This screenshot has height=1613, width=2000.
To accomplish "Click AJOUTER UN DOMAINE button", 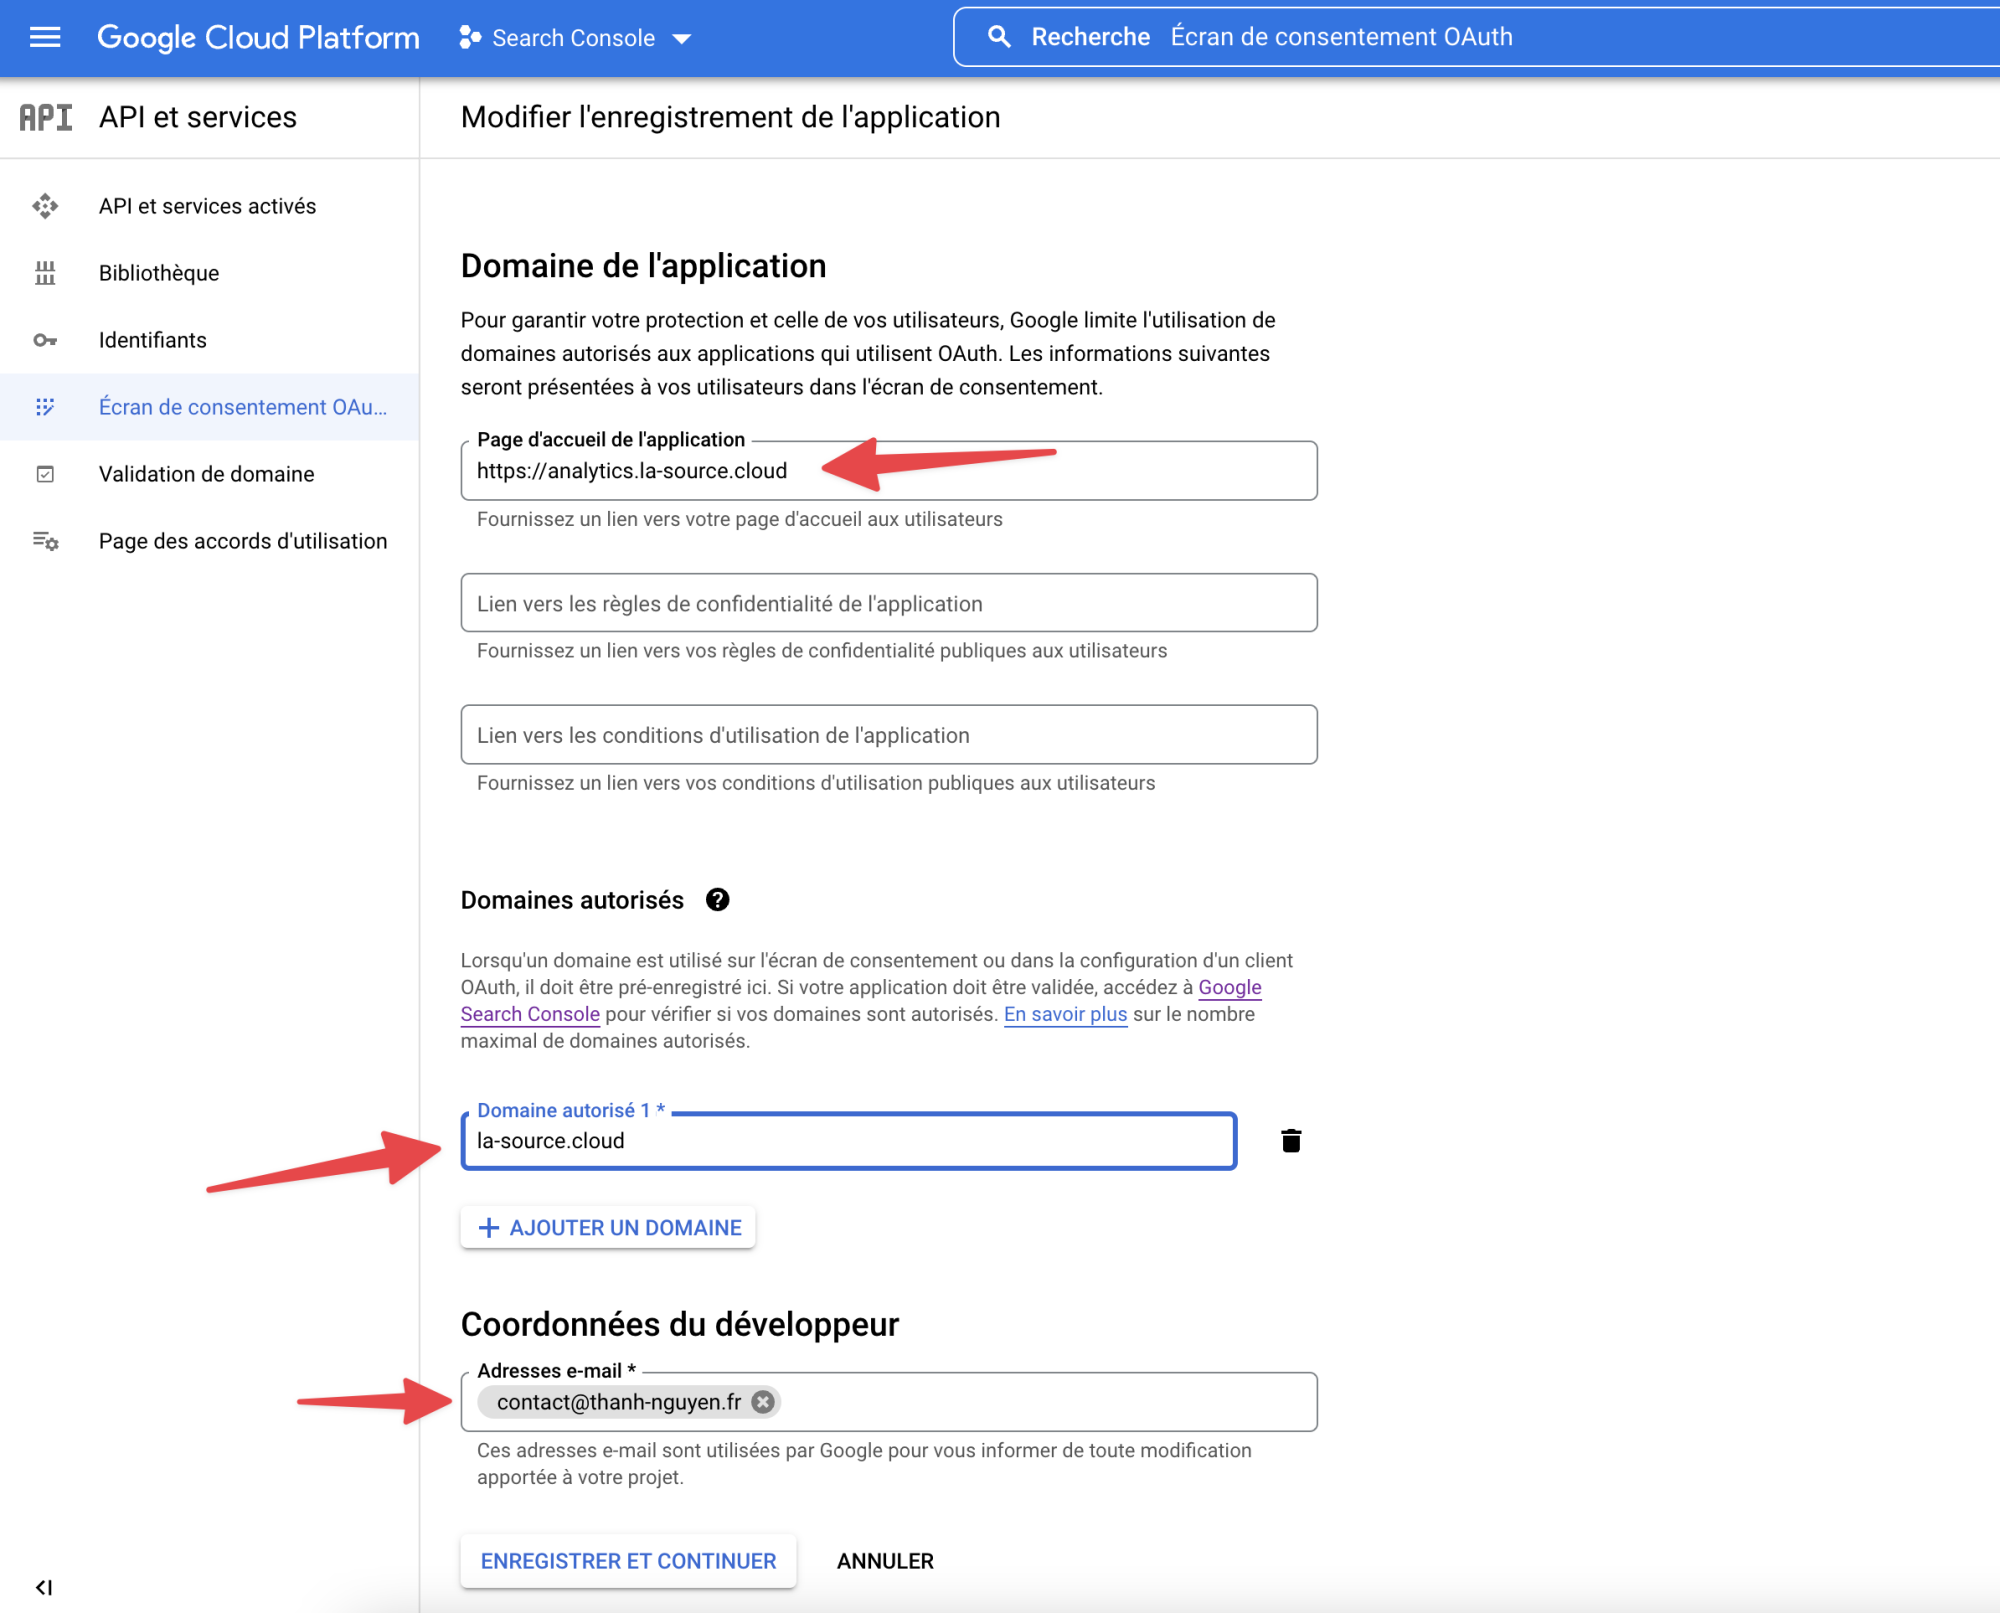I will tap(608, 1228).
